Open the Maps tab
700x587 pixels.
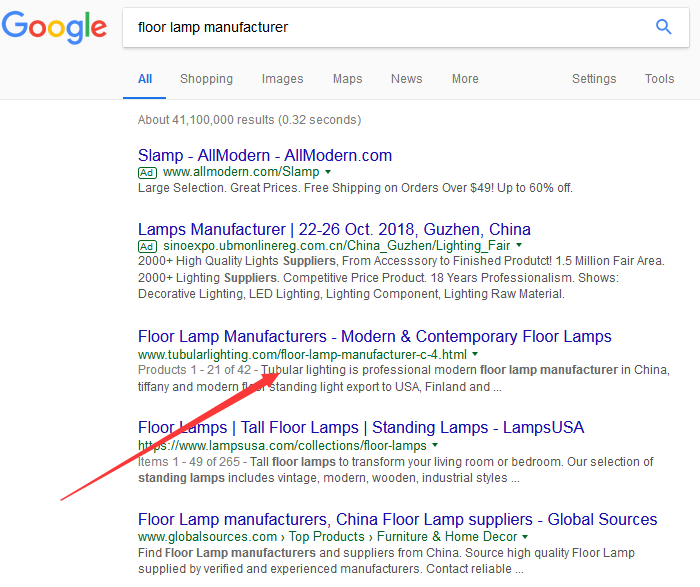pyautogui.click(x=347, y=79)
